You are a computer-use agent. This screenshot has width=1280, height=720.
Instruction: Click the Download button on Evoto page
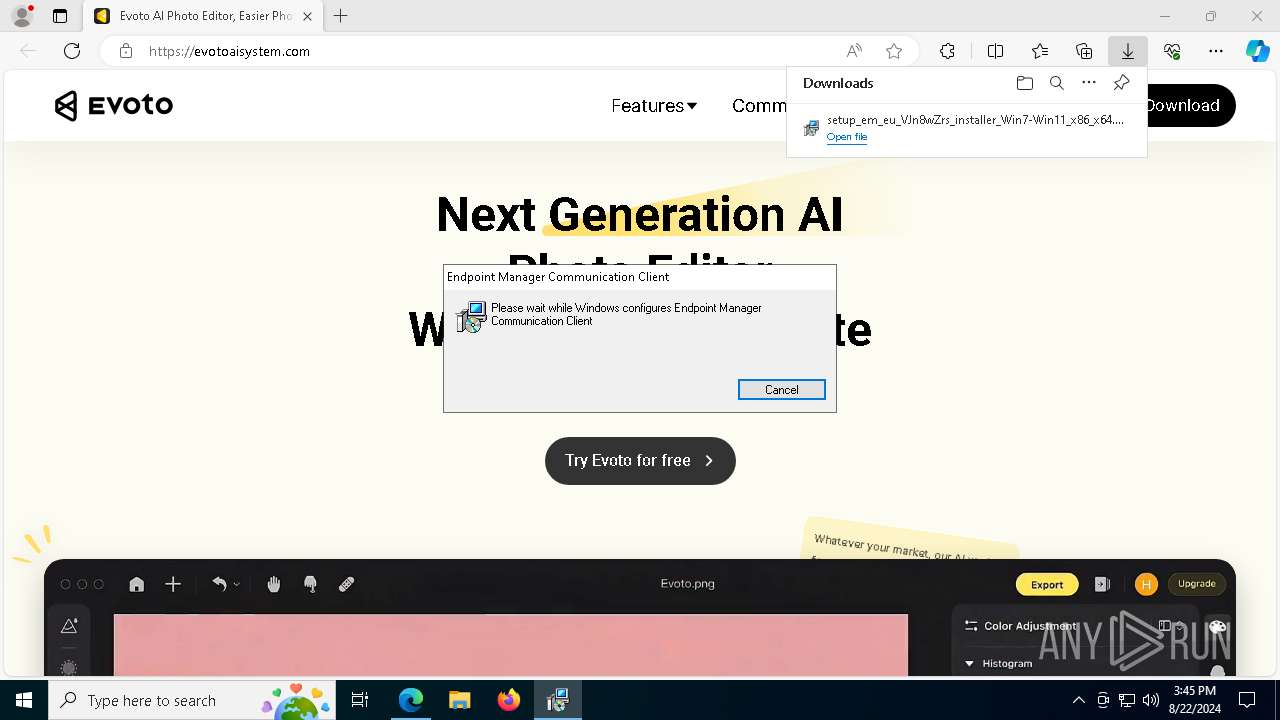[1190, 105]
